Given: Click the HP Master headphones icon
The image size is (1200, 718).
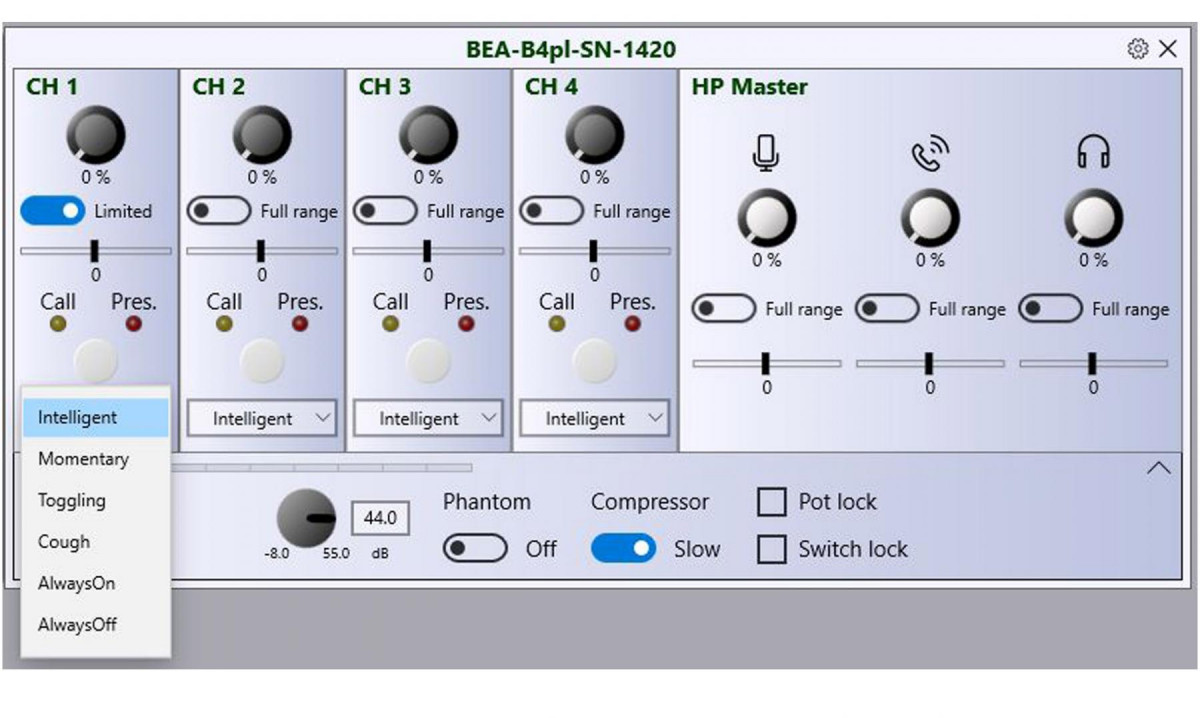Looking at the screenshot, I should pos(1093,153).
